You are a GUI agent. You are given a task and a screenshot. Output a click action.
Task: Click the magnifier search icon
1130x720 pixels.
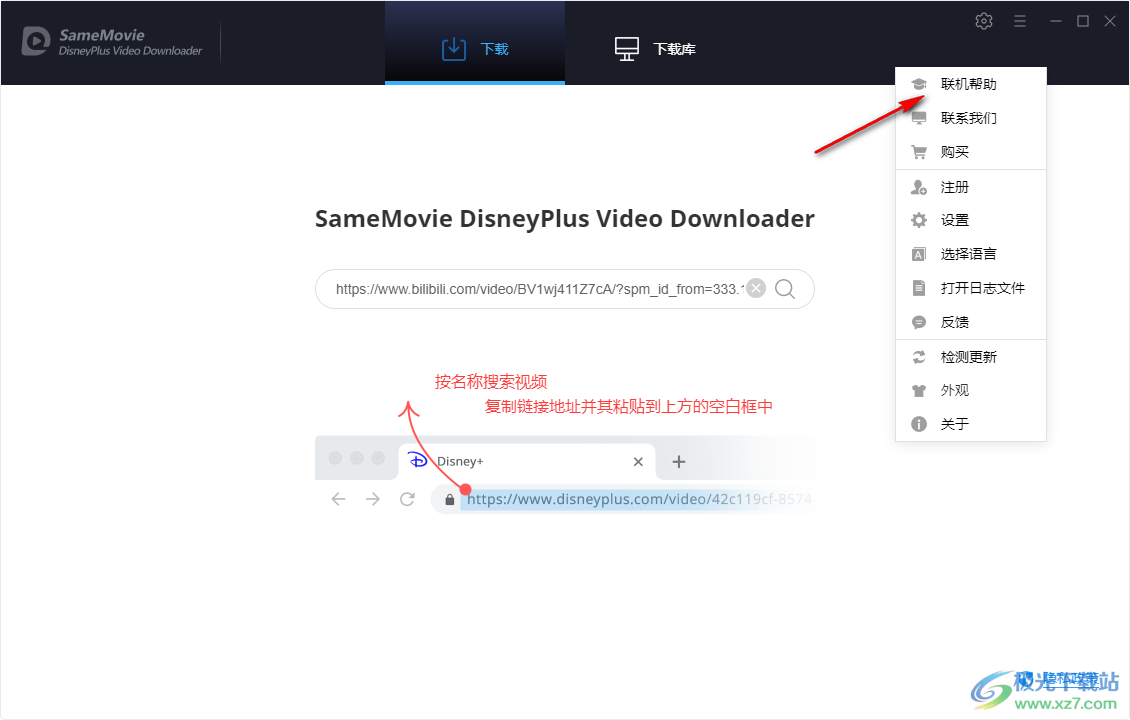(x=785, y=289)
